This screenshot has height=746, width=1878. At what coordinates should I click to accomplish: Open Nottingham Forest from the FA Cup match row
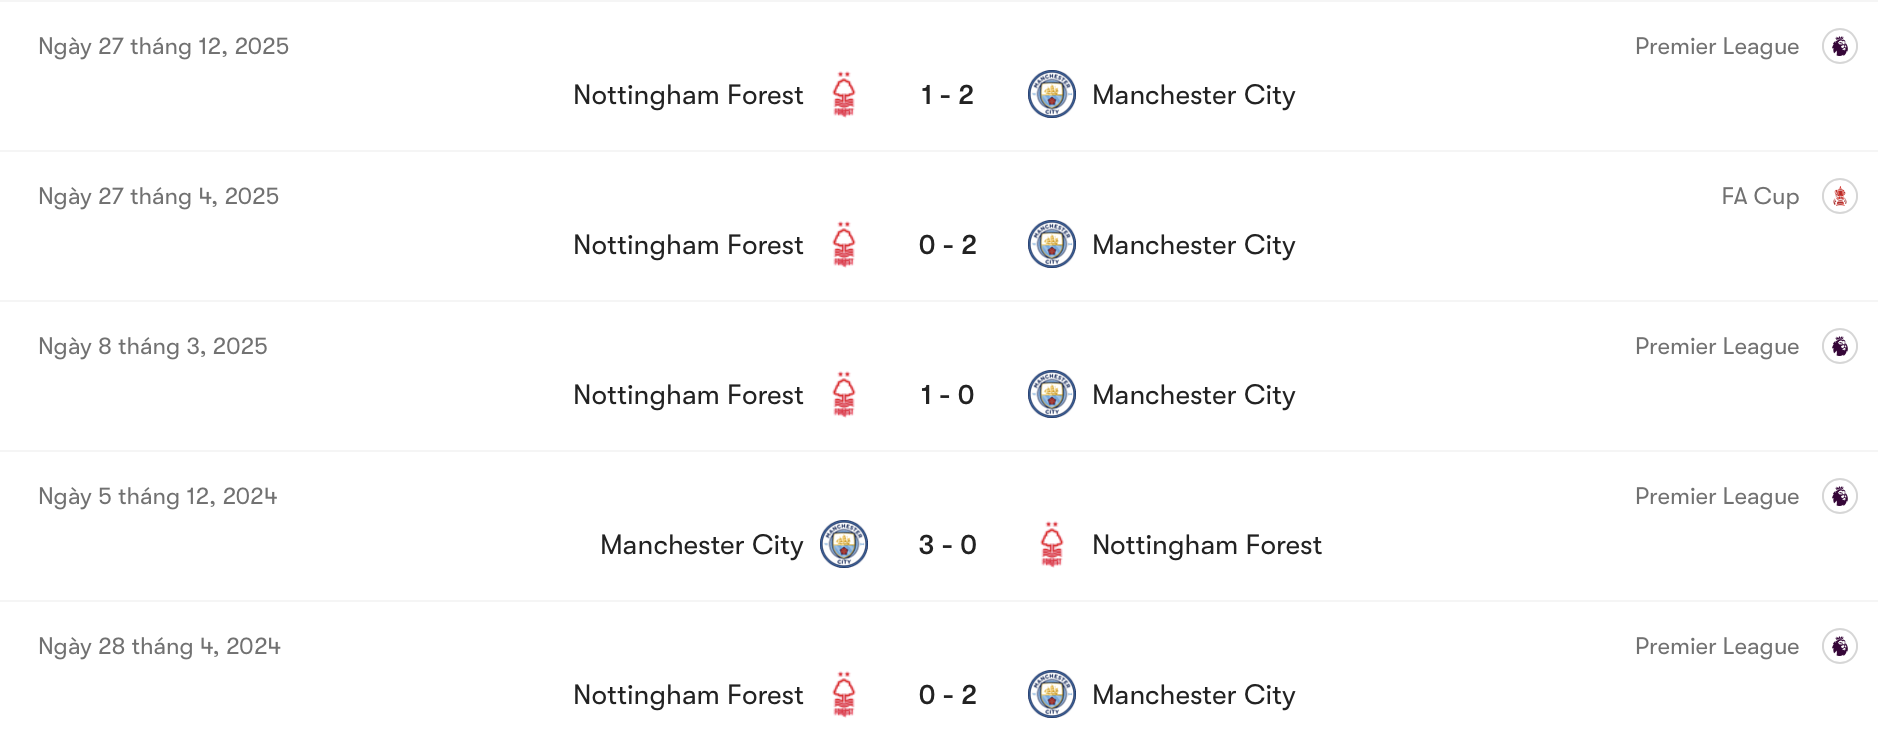[687, 245]
